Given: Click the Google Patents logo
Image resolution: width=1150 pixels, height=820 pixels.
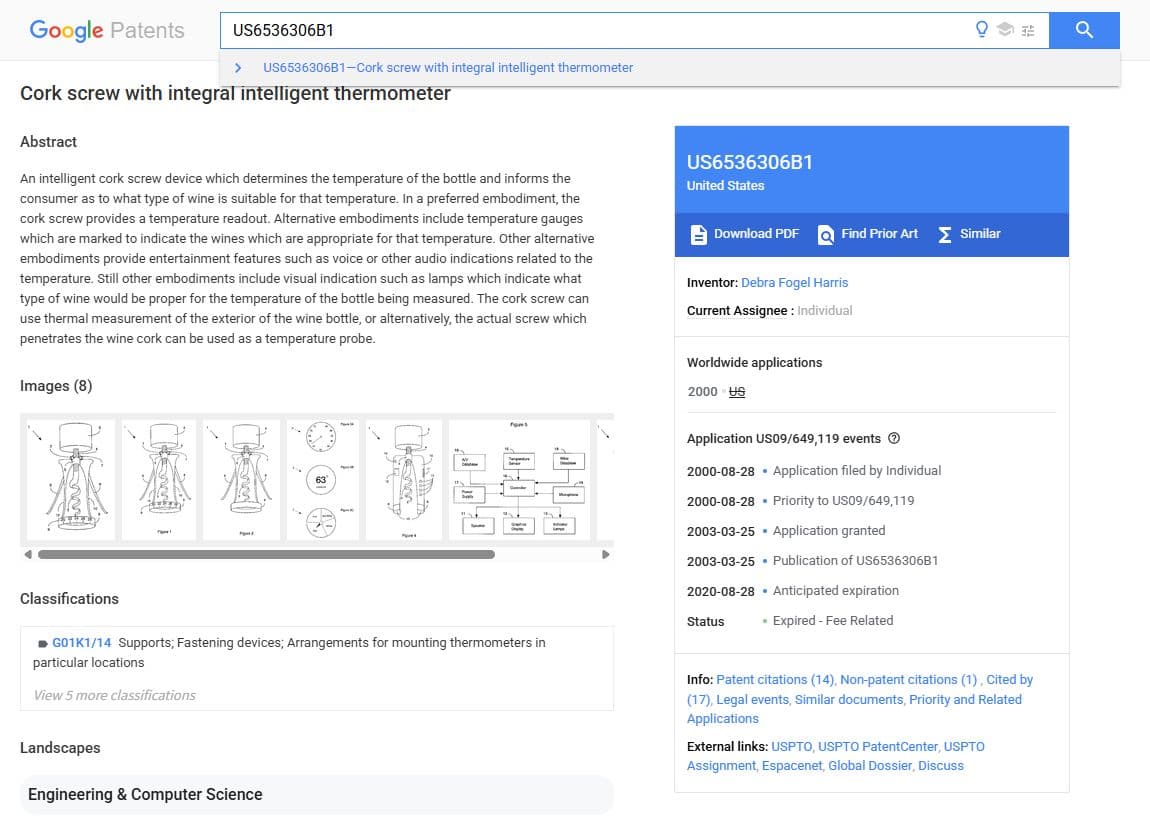Looking at the screenshot, I should click(x=106, y=30).
